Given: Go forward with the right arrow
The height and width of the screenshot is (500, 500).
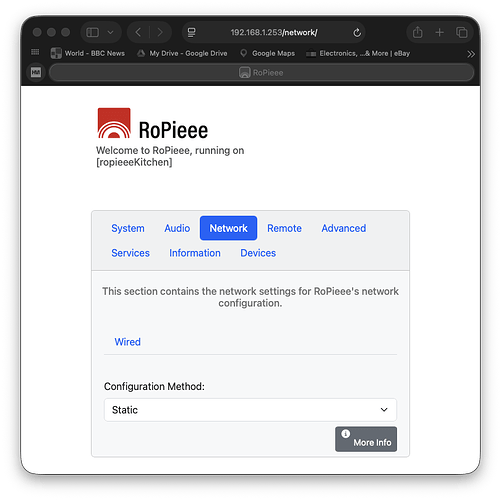Looking at the screenshot, I should (160, 32).
